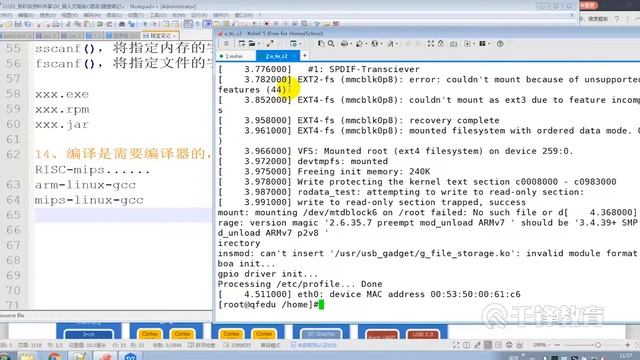
Task: Click New session icon in Xshell toolbar
Action: 242,44
